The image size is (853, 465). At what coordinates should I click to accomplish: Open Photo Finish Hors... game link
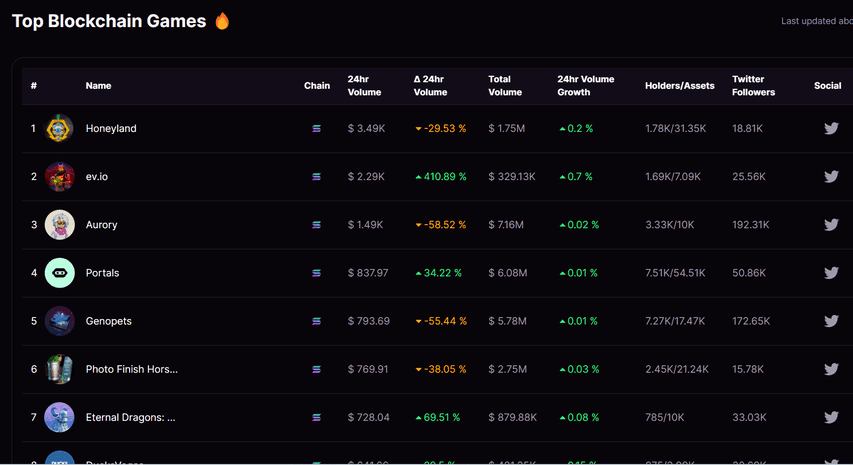click(x=132, y=369)
